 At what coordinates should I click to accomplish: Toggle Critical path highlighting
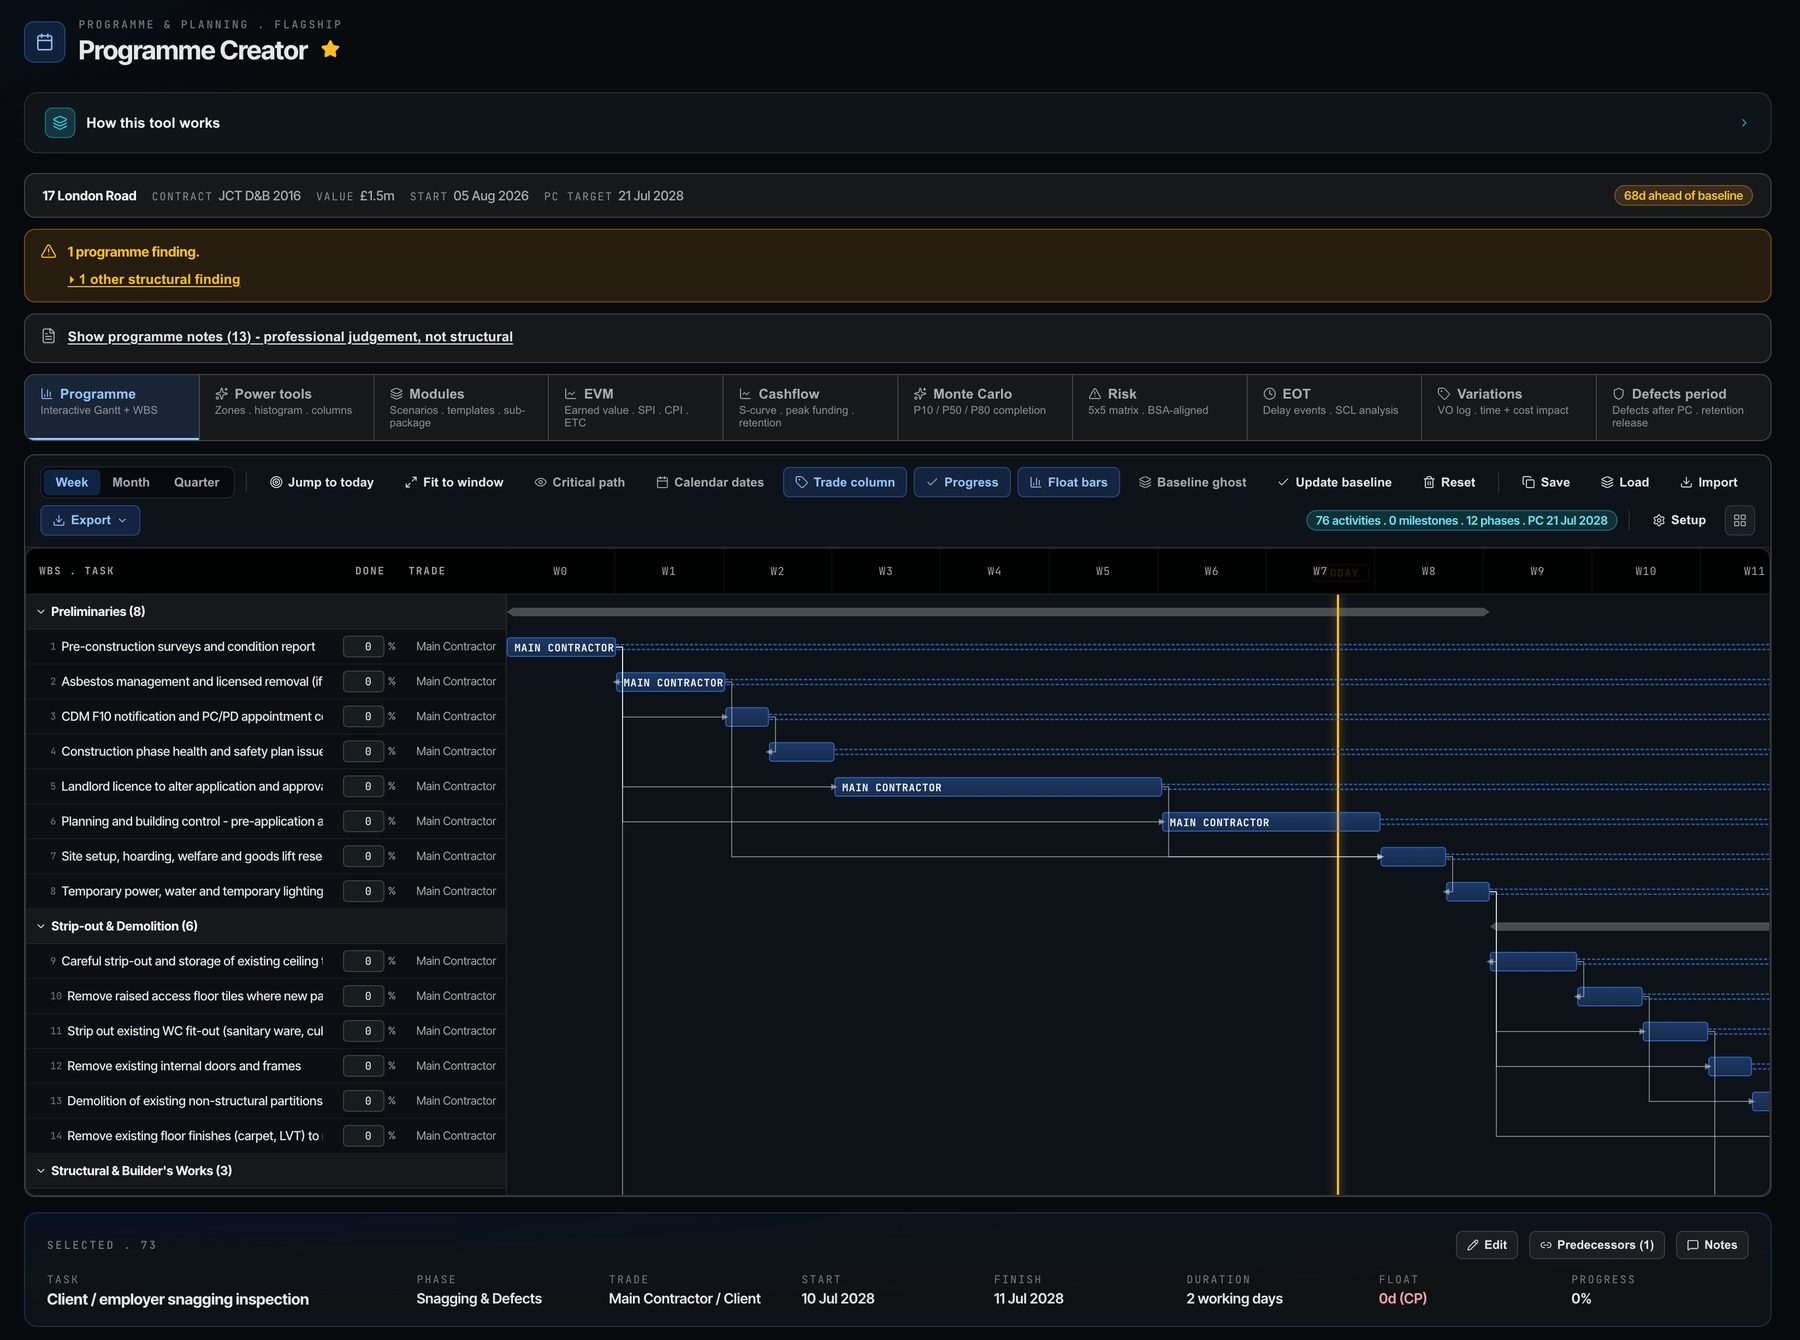(x=579, y=482)
